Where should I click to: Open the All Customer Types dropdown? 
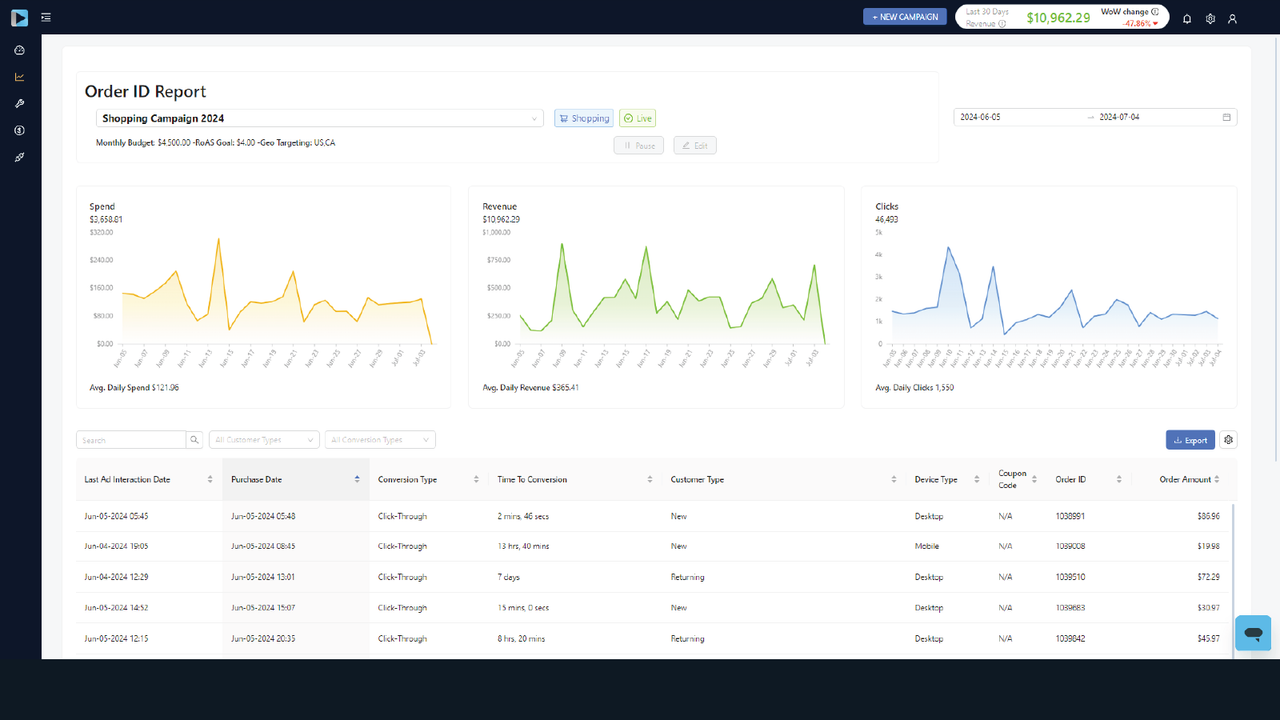[264, 440]
